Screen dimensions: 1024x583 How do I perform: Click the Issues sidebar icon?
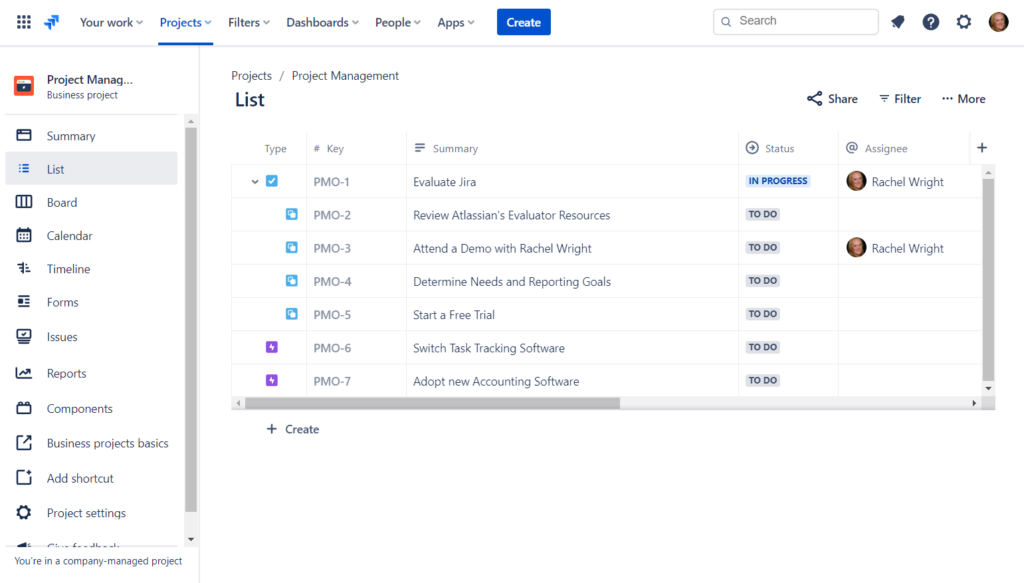tap(24, 336)
